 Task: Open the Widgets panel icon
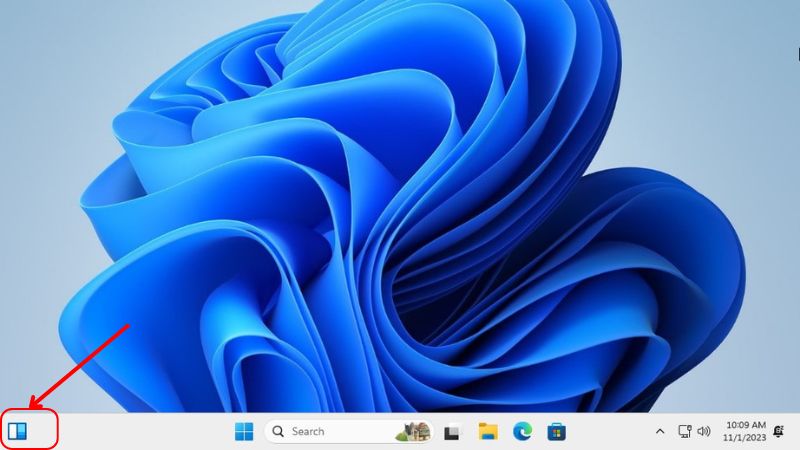(x=17, y=431)
